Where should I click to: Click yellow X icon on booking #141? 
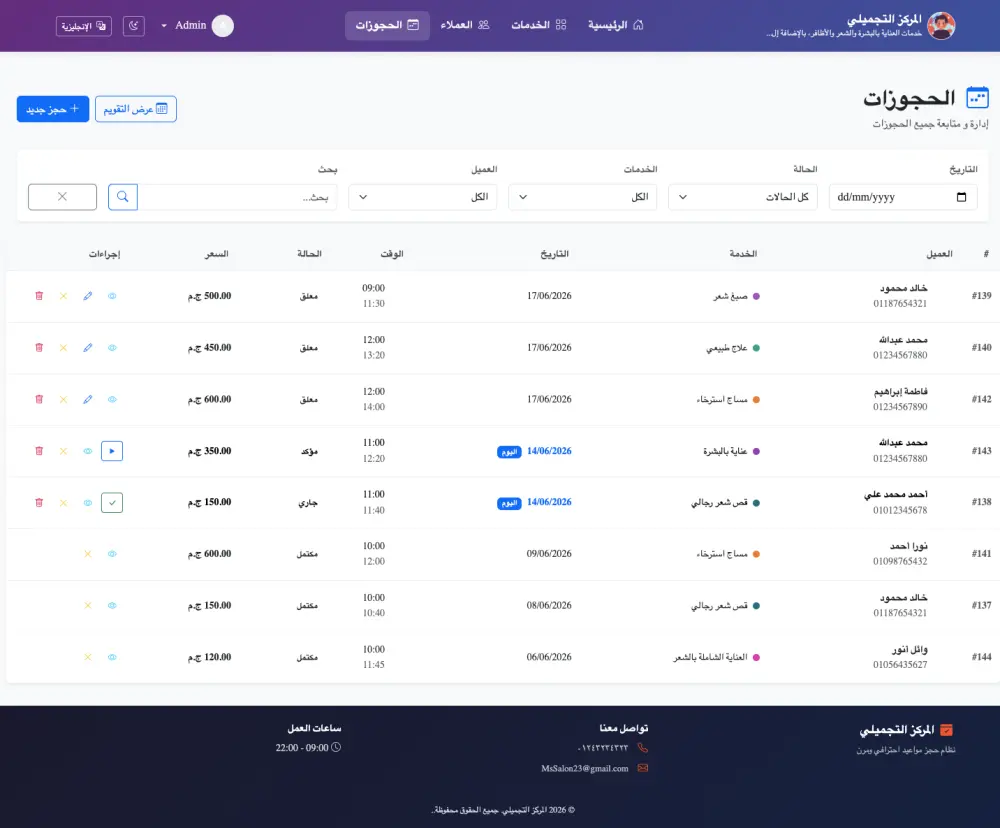(88, 554)
